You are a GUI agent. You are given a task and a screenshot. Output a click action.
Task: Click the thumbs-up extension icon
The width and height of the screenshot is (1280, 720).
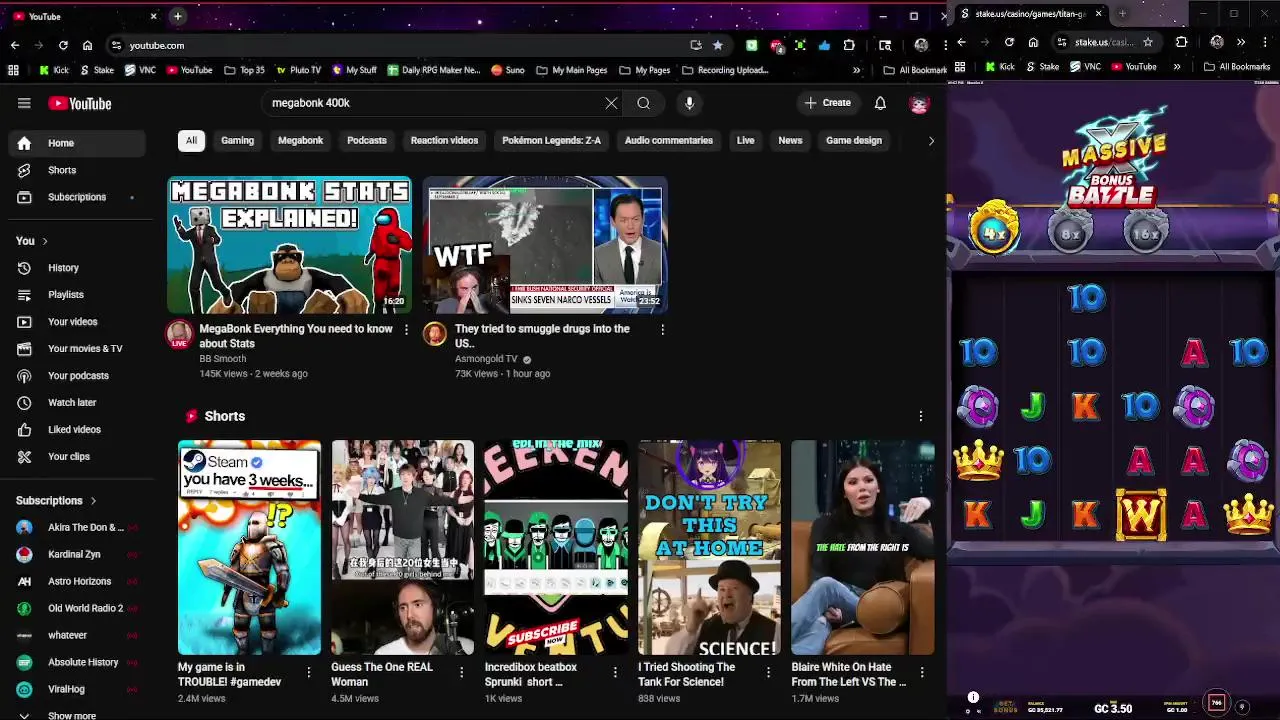point(824,45)
